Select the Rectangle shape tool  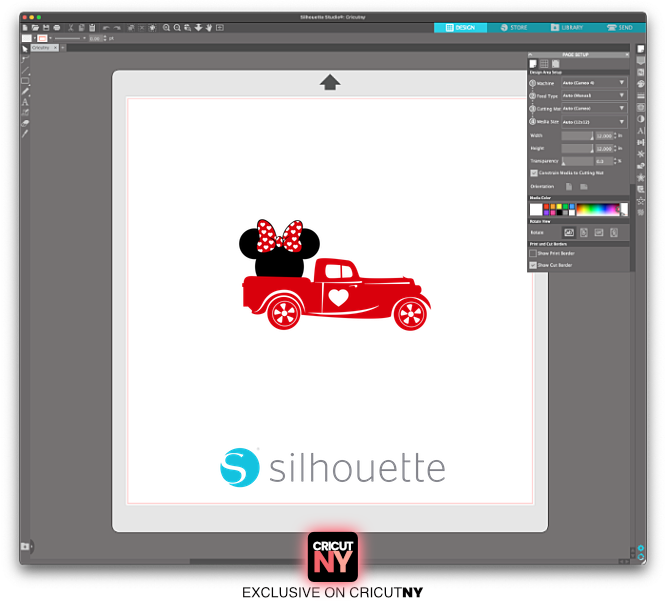[x=25, y=81]
